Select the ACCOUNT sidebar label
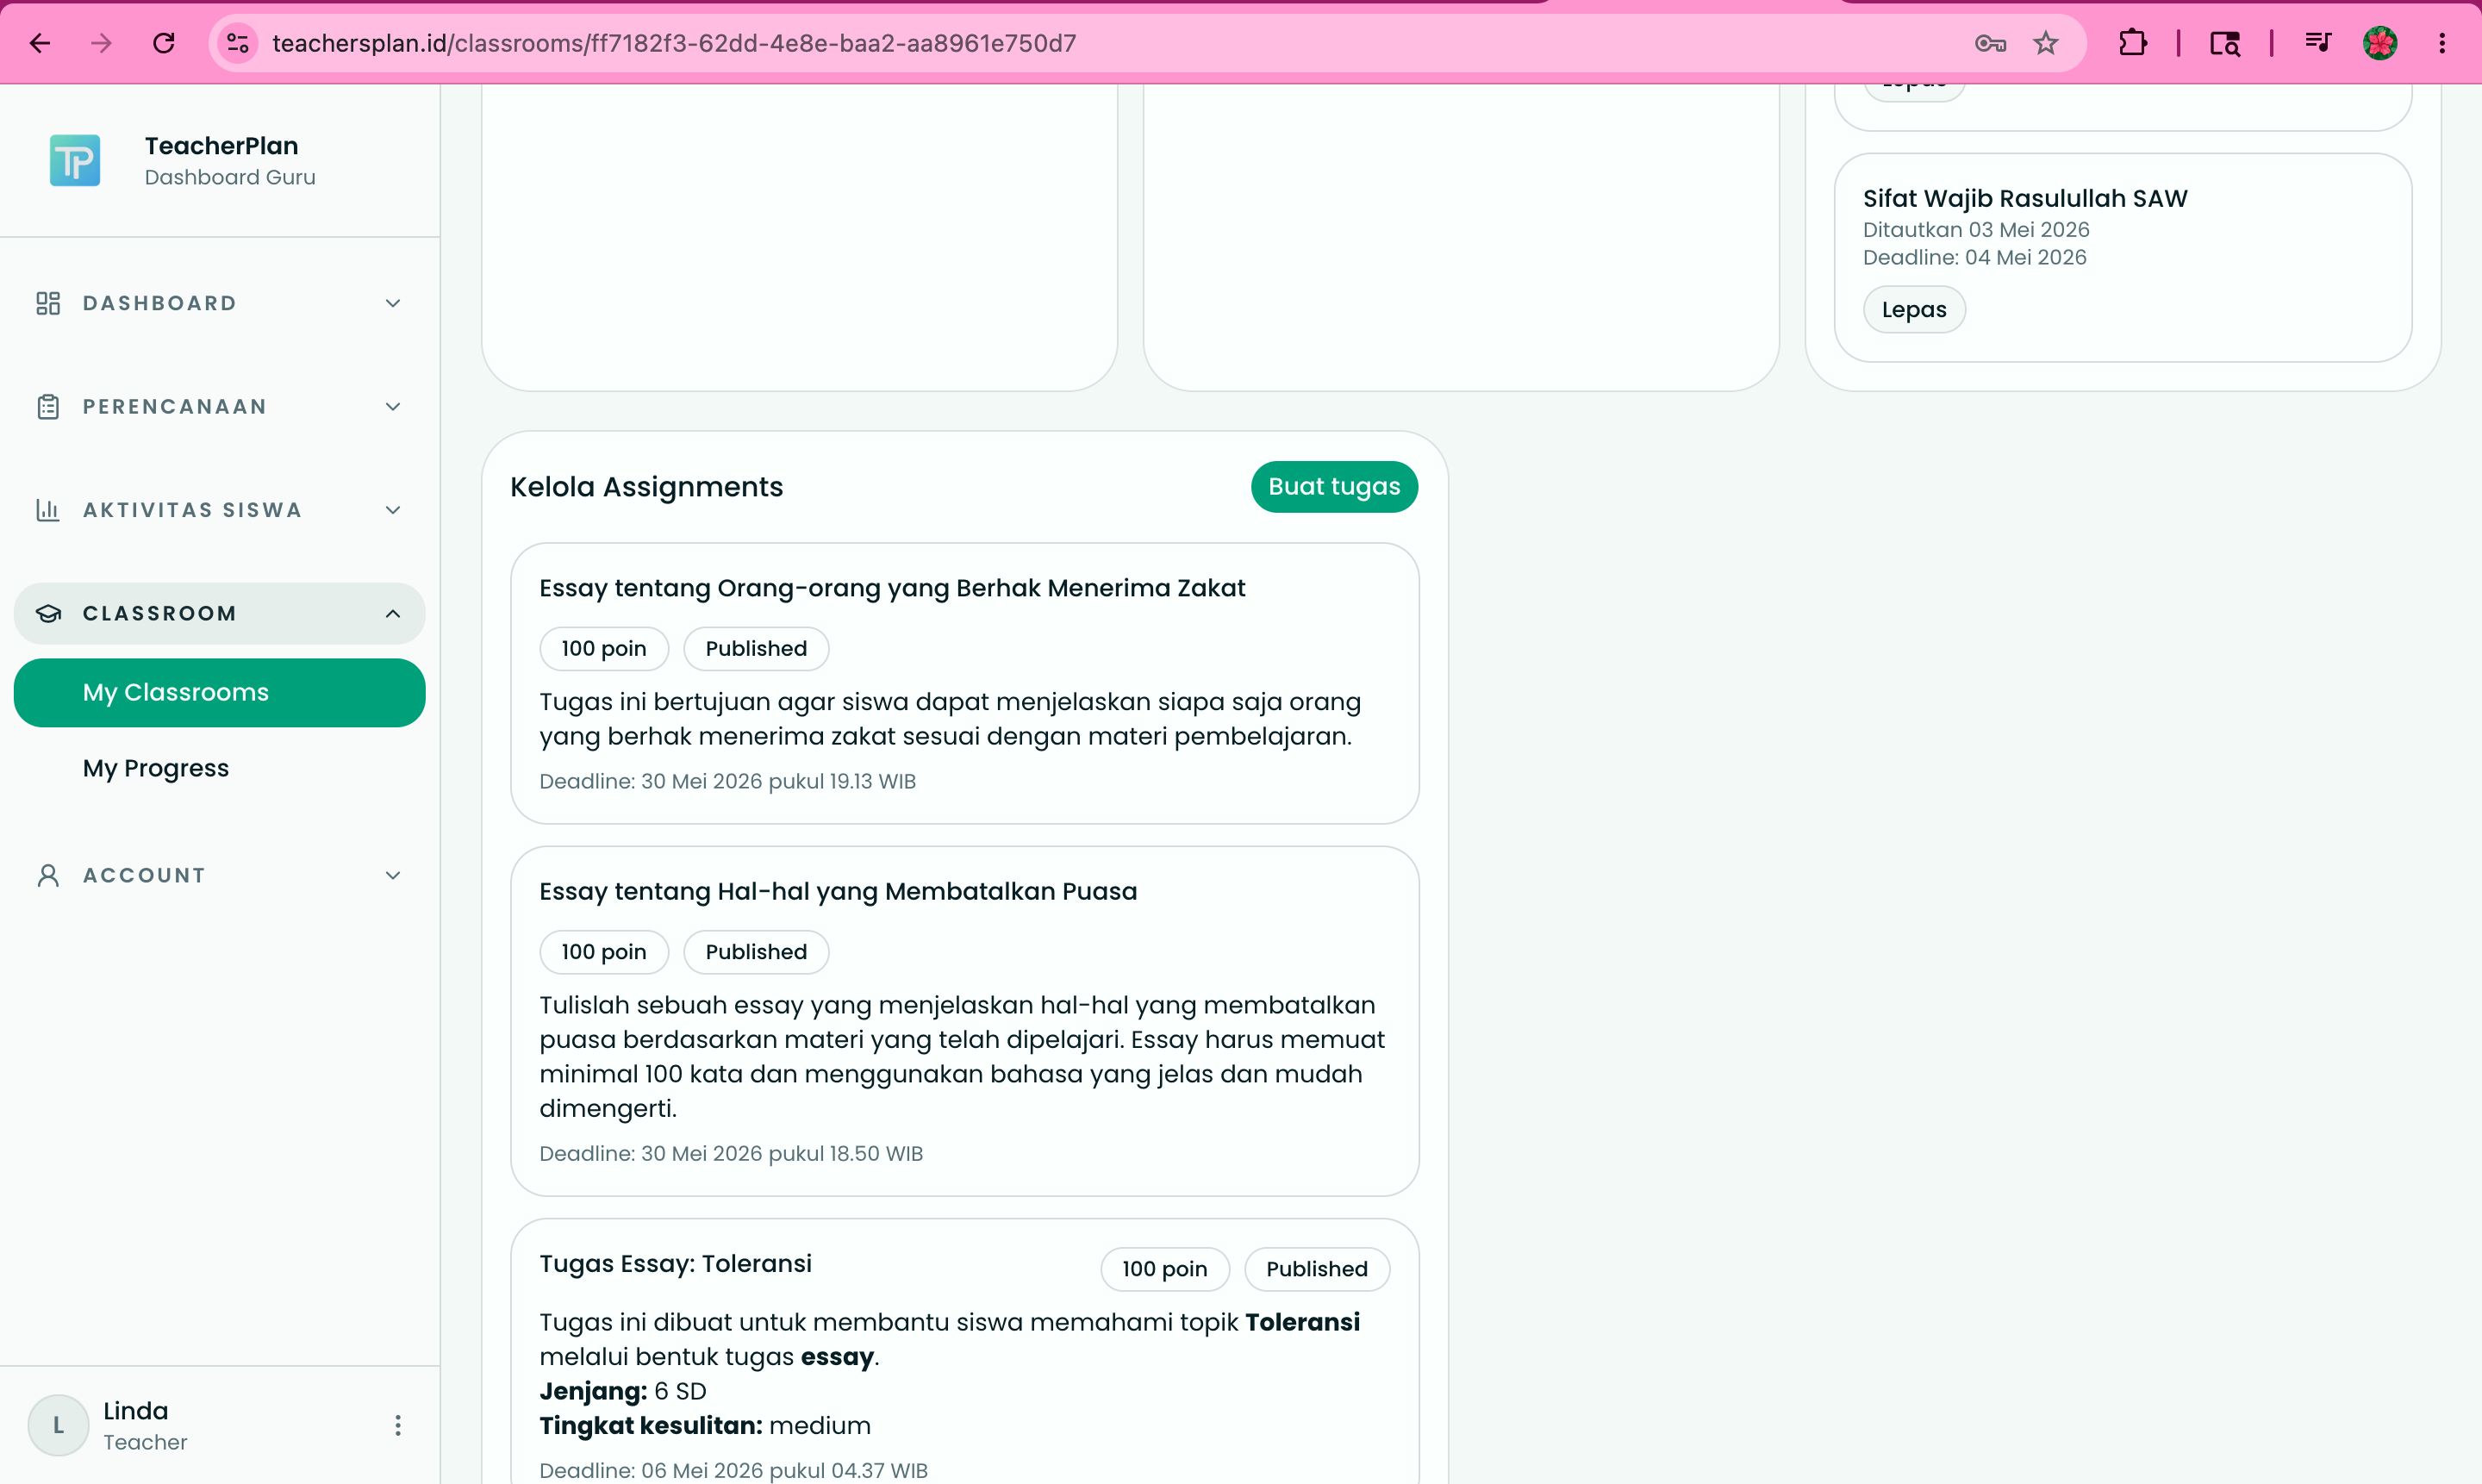The width and height of the screenshot is (2482, 1484). (144, 876)
